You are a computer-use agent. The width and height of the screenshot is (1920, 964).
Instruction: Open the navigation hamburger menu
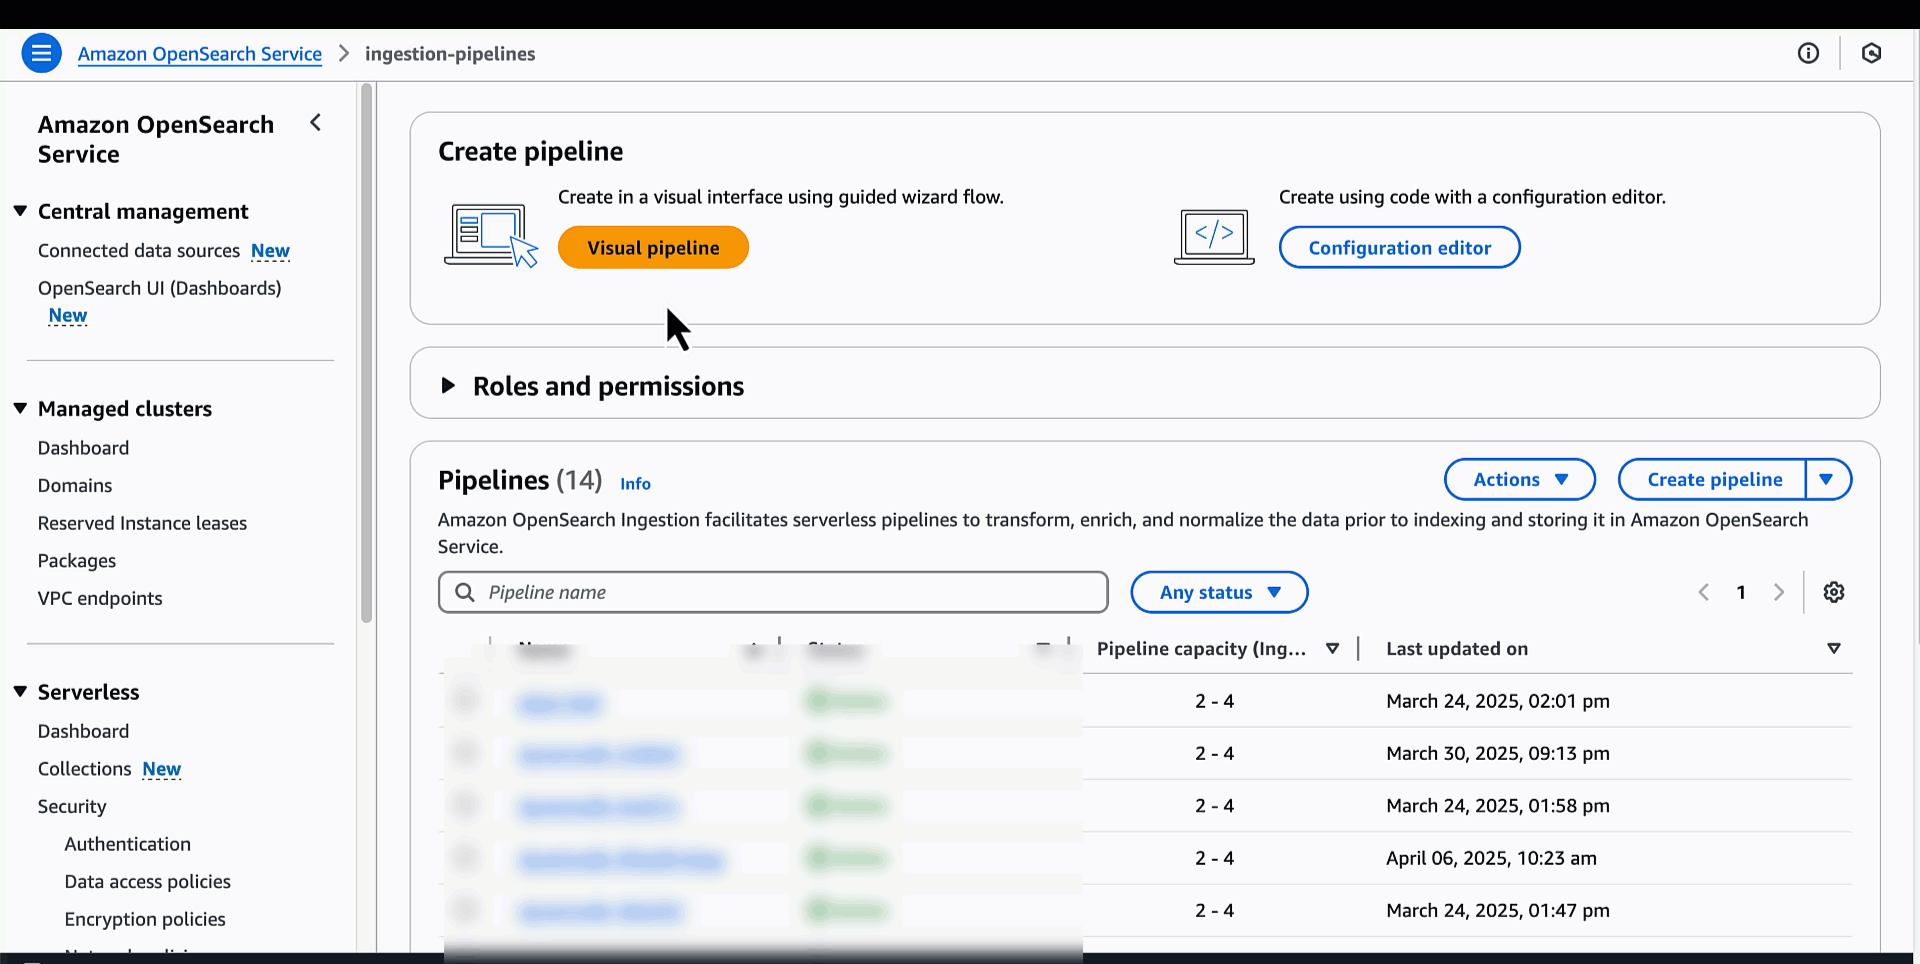point(41,53)
